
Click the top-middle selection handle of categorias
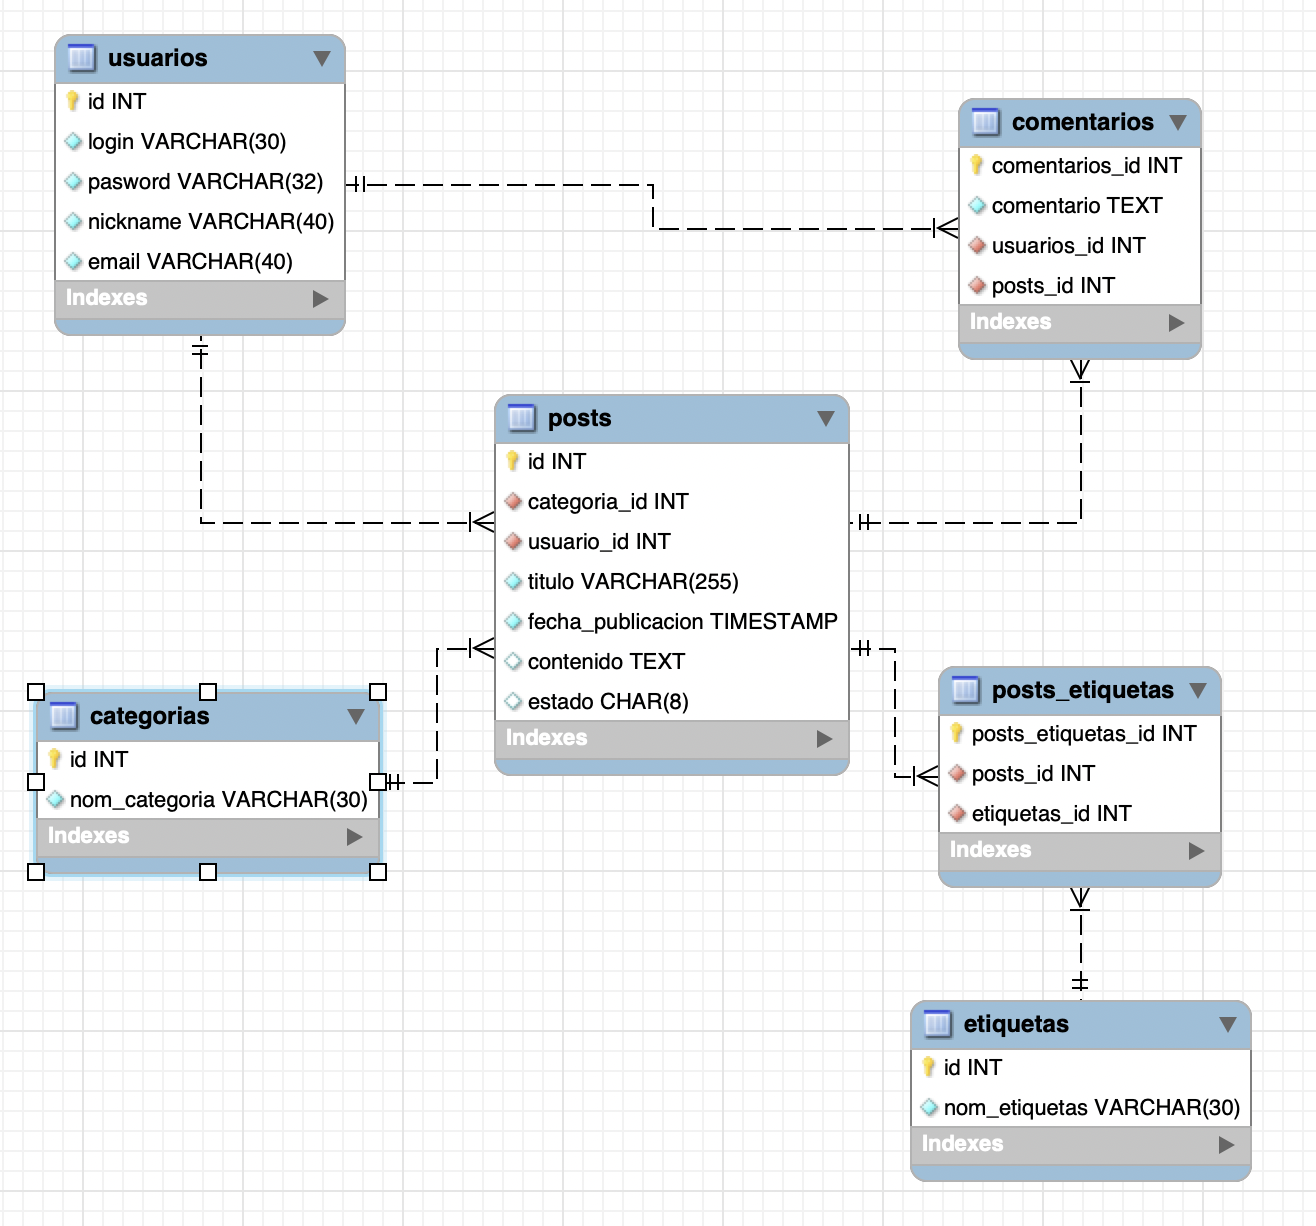208,692
